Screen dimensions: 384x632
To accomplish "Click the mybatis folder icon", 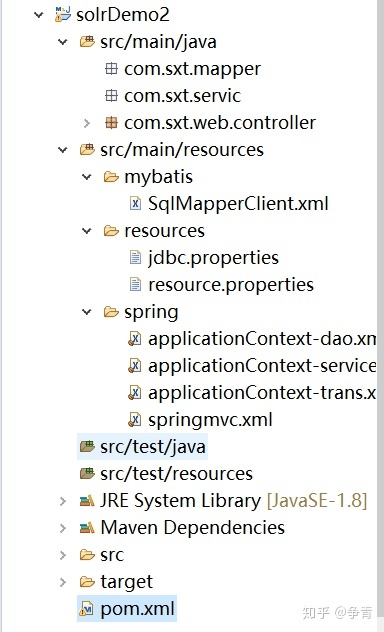I will (x=111, y=177).
